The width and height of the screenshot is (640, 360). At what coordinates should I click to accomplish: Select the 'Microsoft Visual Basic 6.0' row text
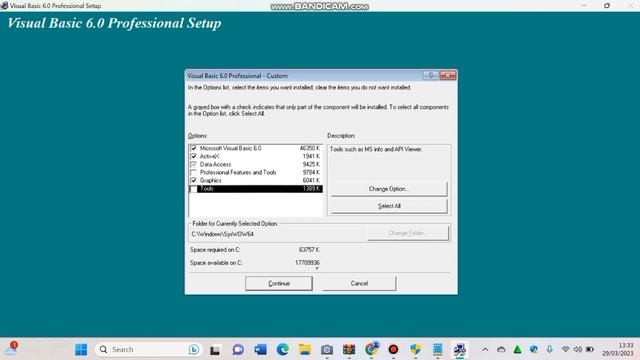[x=231, y=148]
